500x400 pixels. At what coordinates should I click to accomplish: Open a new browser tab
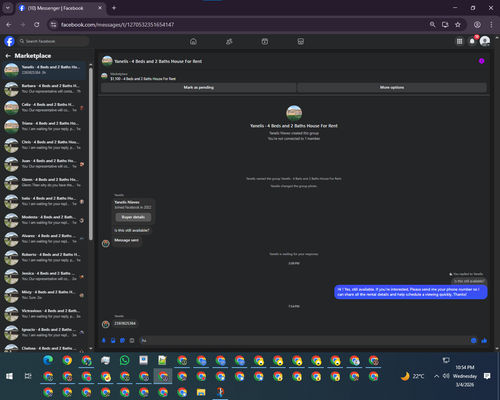[114, 8]
